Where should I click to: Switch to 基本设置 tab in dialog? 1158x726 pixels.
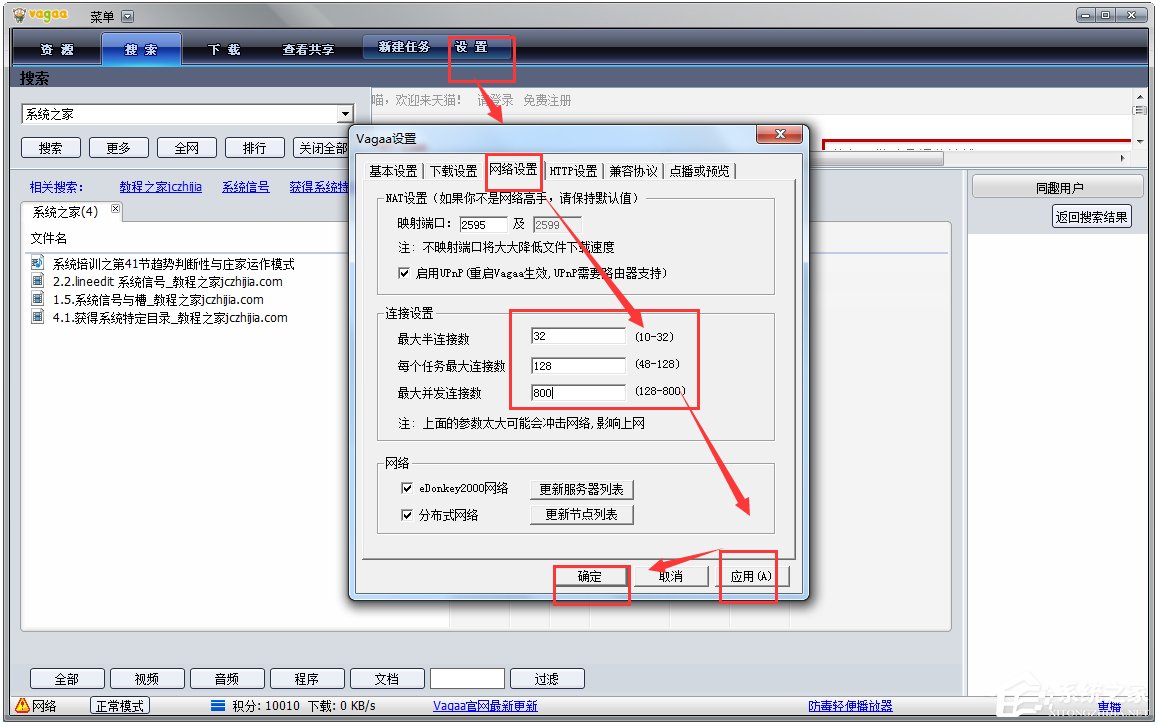click(x=393, y=171)
